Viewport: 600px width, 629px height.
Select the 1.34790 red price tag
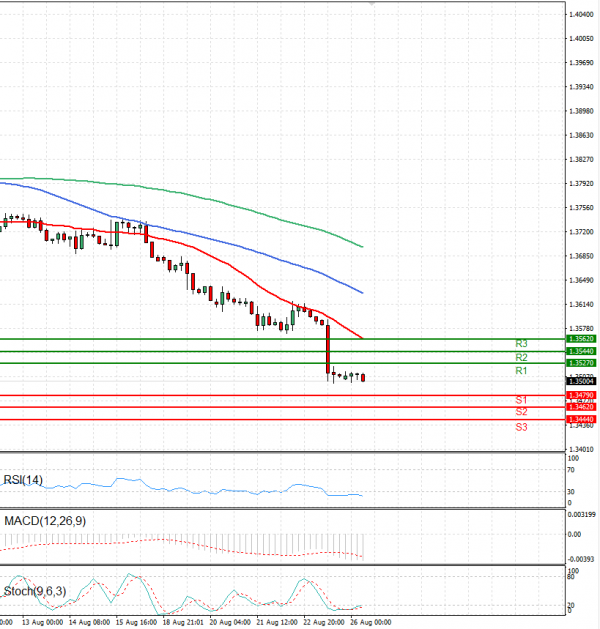pyautogui.click(x=581, y=396)
